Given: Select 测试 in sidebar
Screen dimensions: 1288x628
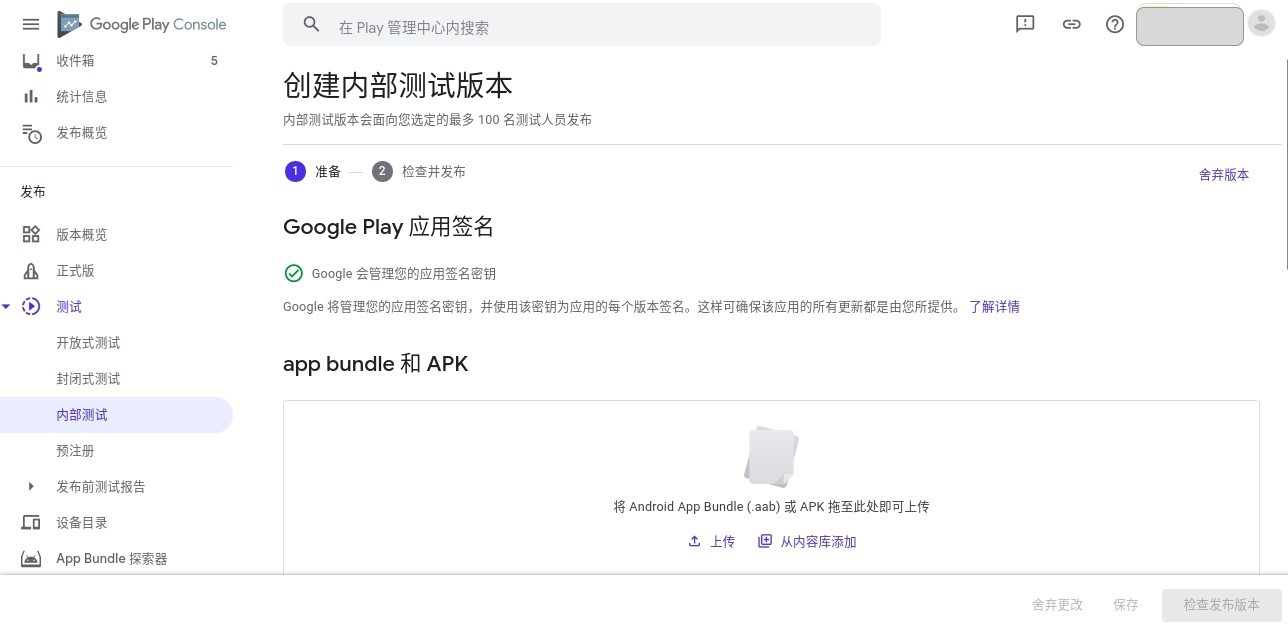Looking at the screenshot, I should coord(69,307).
